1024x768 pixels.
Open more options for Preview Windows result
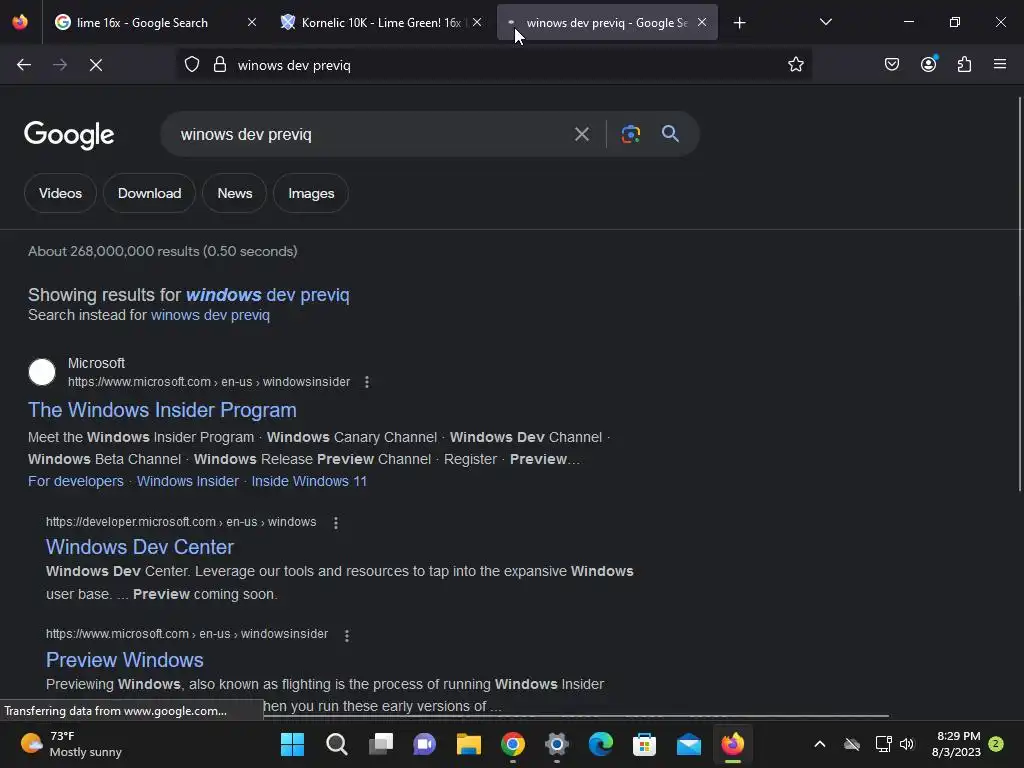coord(347,635)
